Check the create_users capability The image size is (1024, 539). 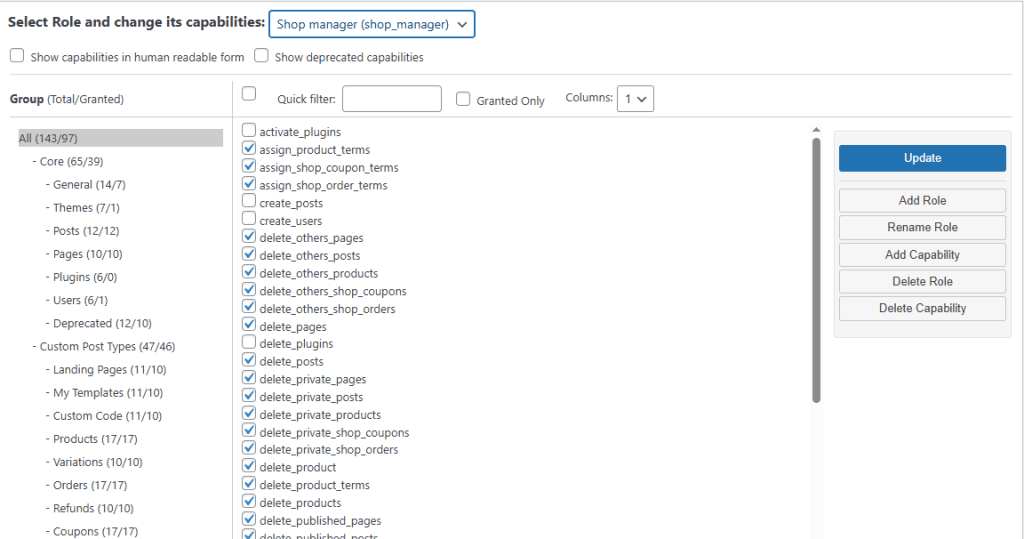point(249,218)
